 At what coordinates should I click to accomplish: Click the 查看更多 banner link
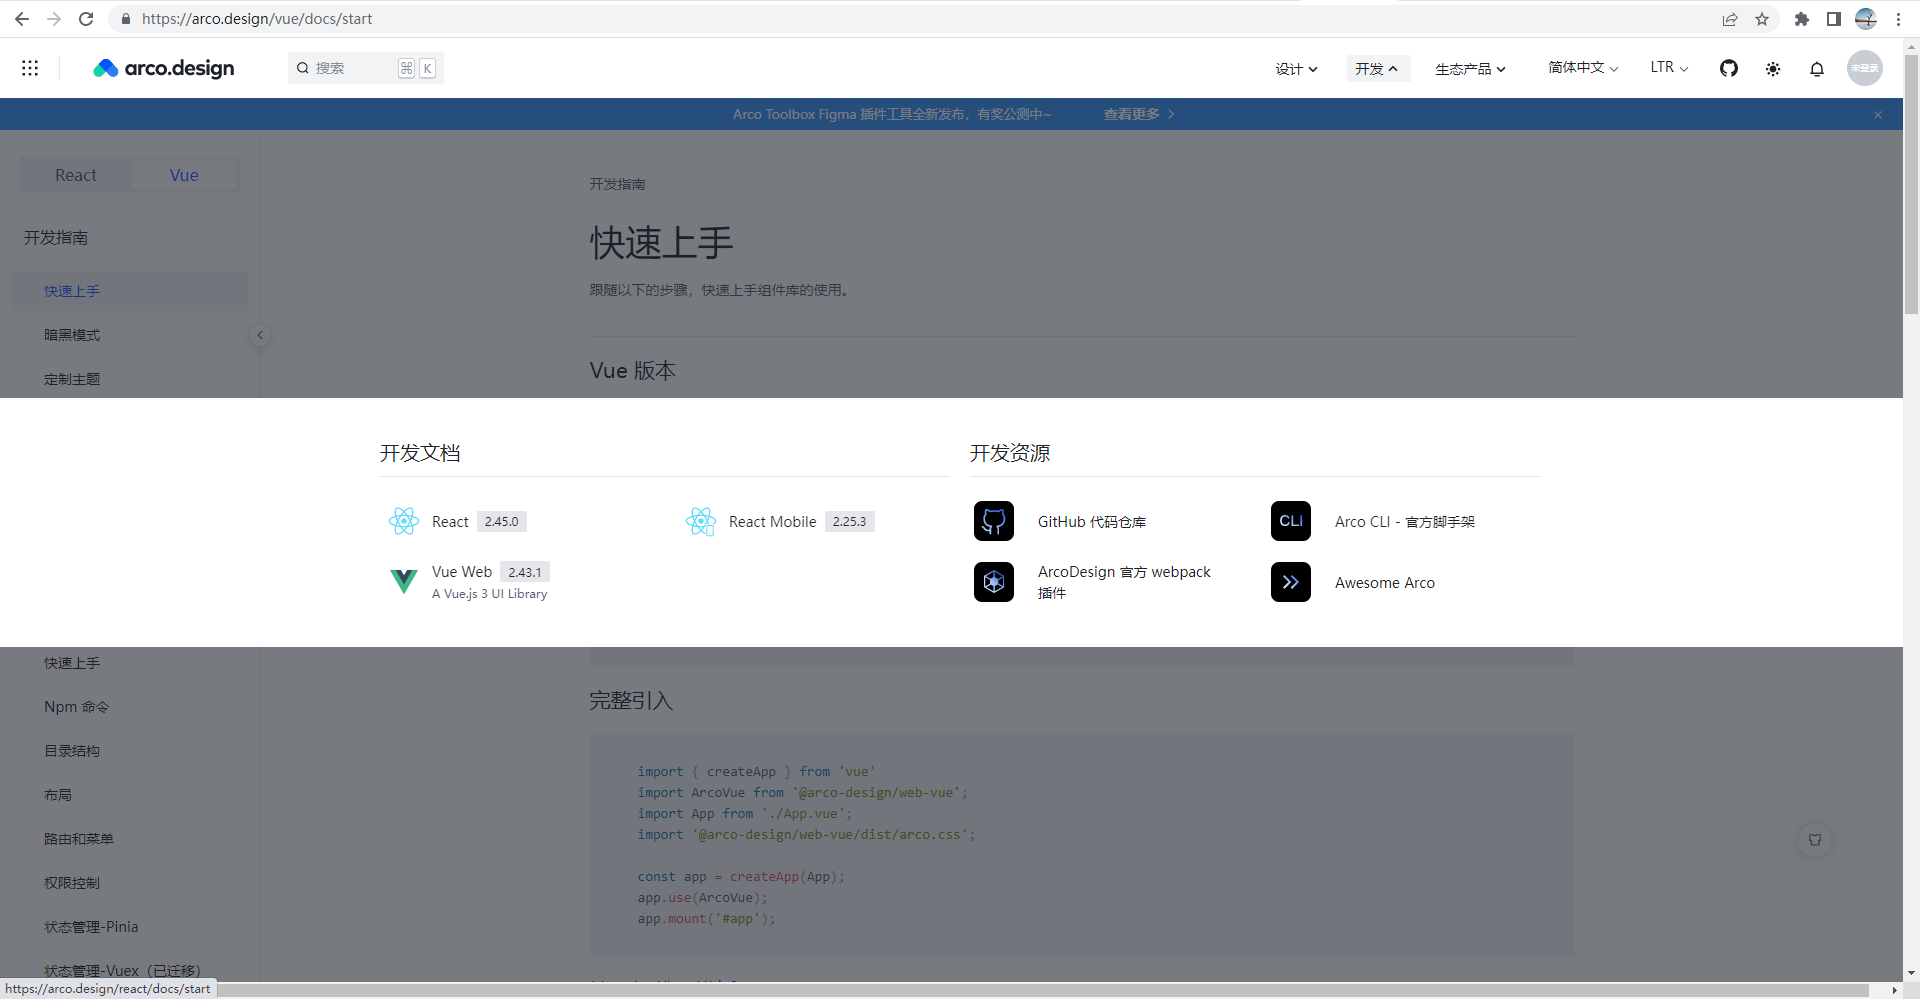click(x=1139, y=114)
